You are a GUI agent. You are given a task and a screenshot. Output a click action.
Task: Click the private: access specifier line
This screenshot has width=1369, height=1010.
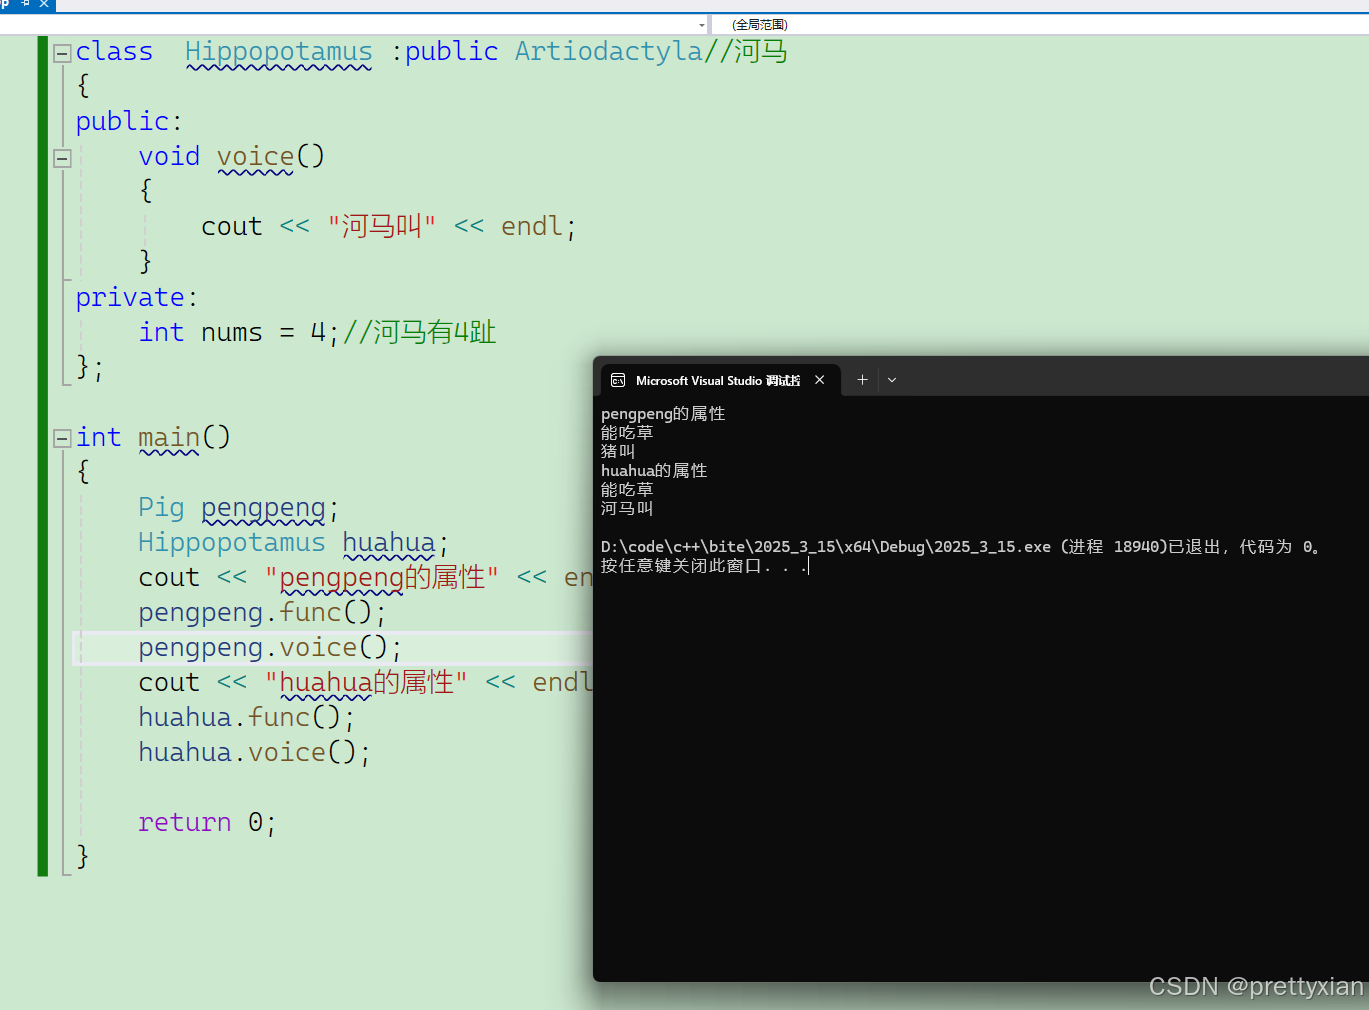click(x=137, y=297)
